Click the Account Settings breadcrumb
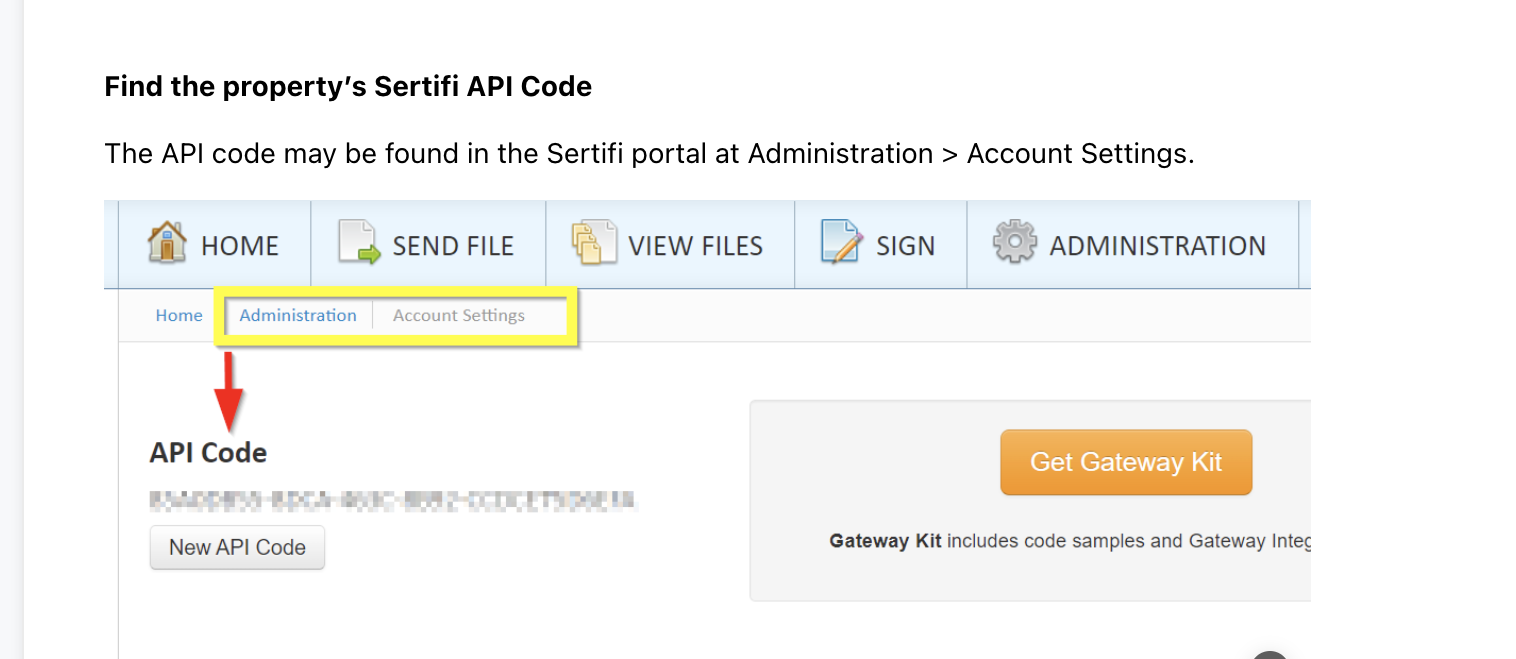Screen dimensions: 1516x659 [459, 316]
